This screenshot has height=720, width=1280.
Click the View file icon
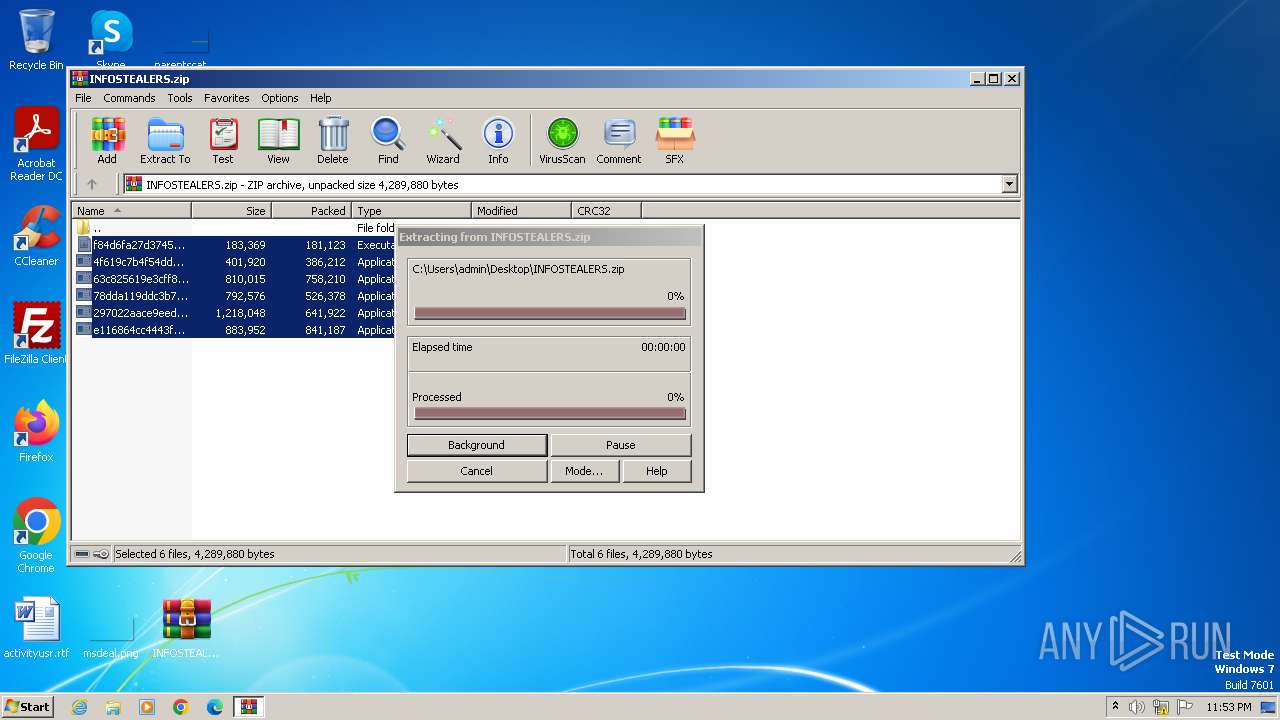(278, 140)
